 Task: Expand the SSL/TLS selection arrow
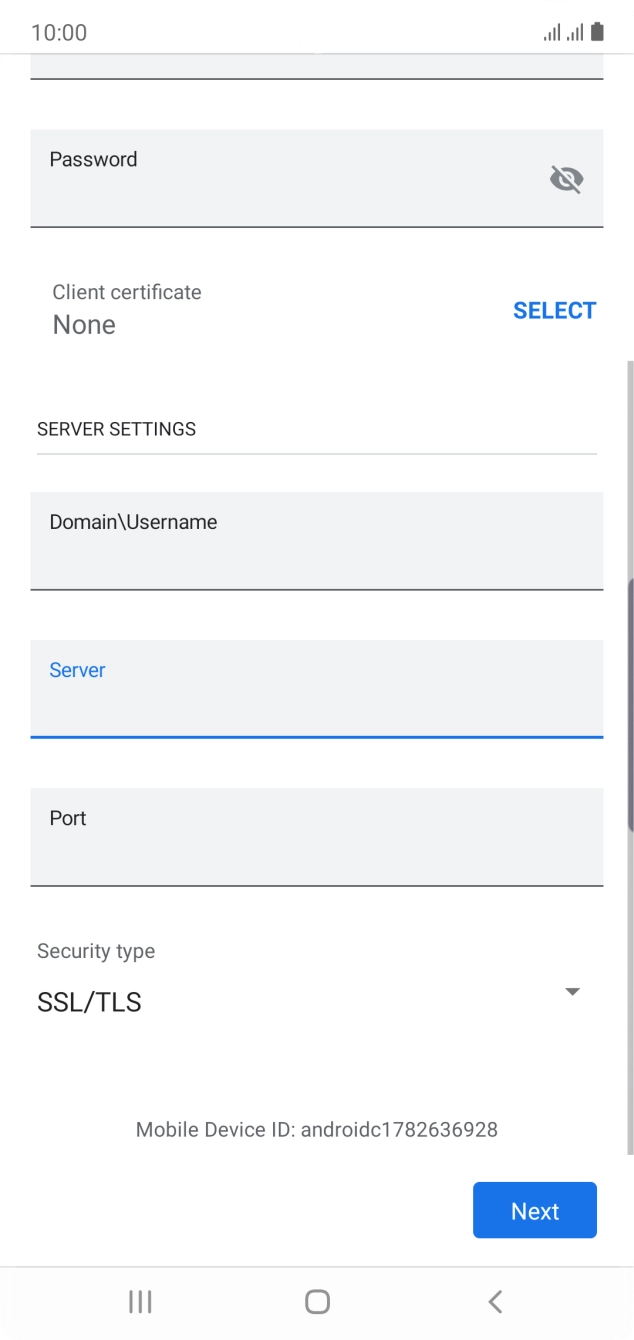(571, 992)
